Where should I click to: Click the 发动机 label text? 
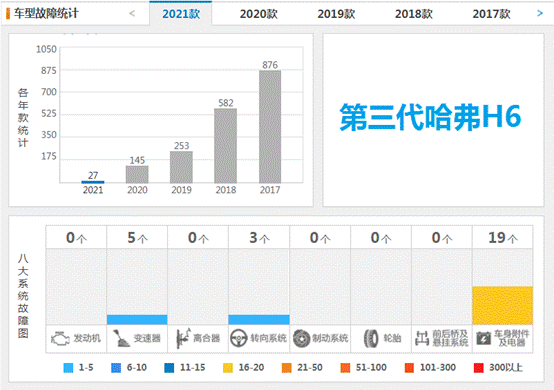[x=87, y=338]
